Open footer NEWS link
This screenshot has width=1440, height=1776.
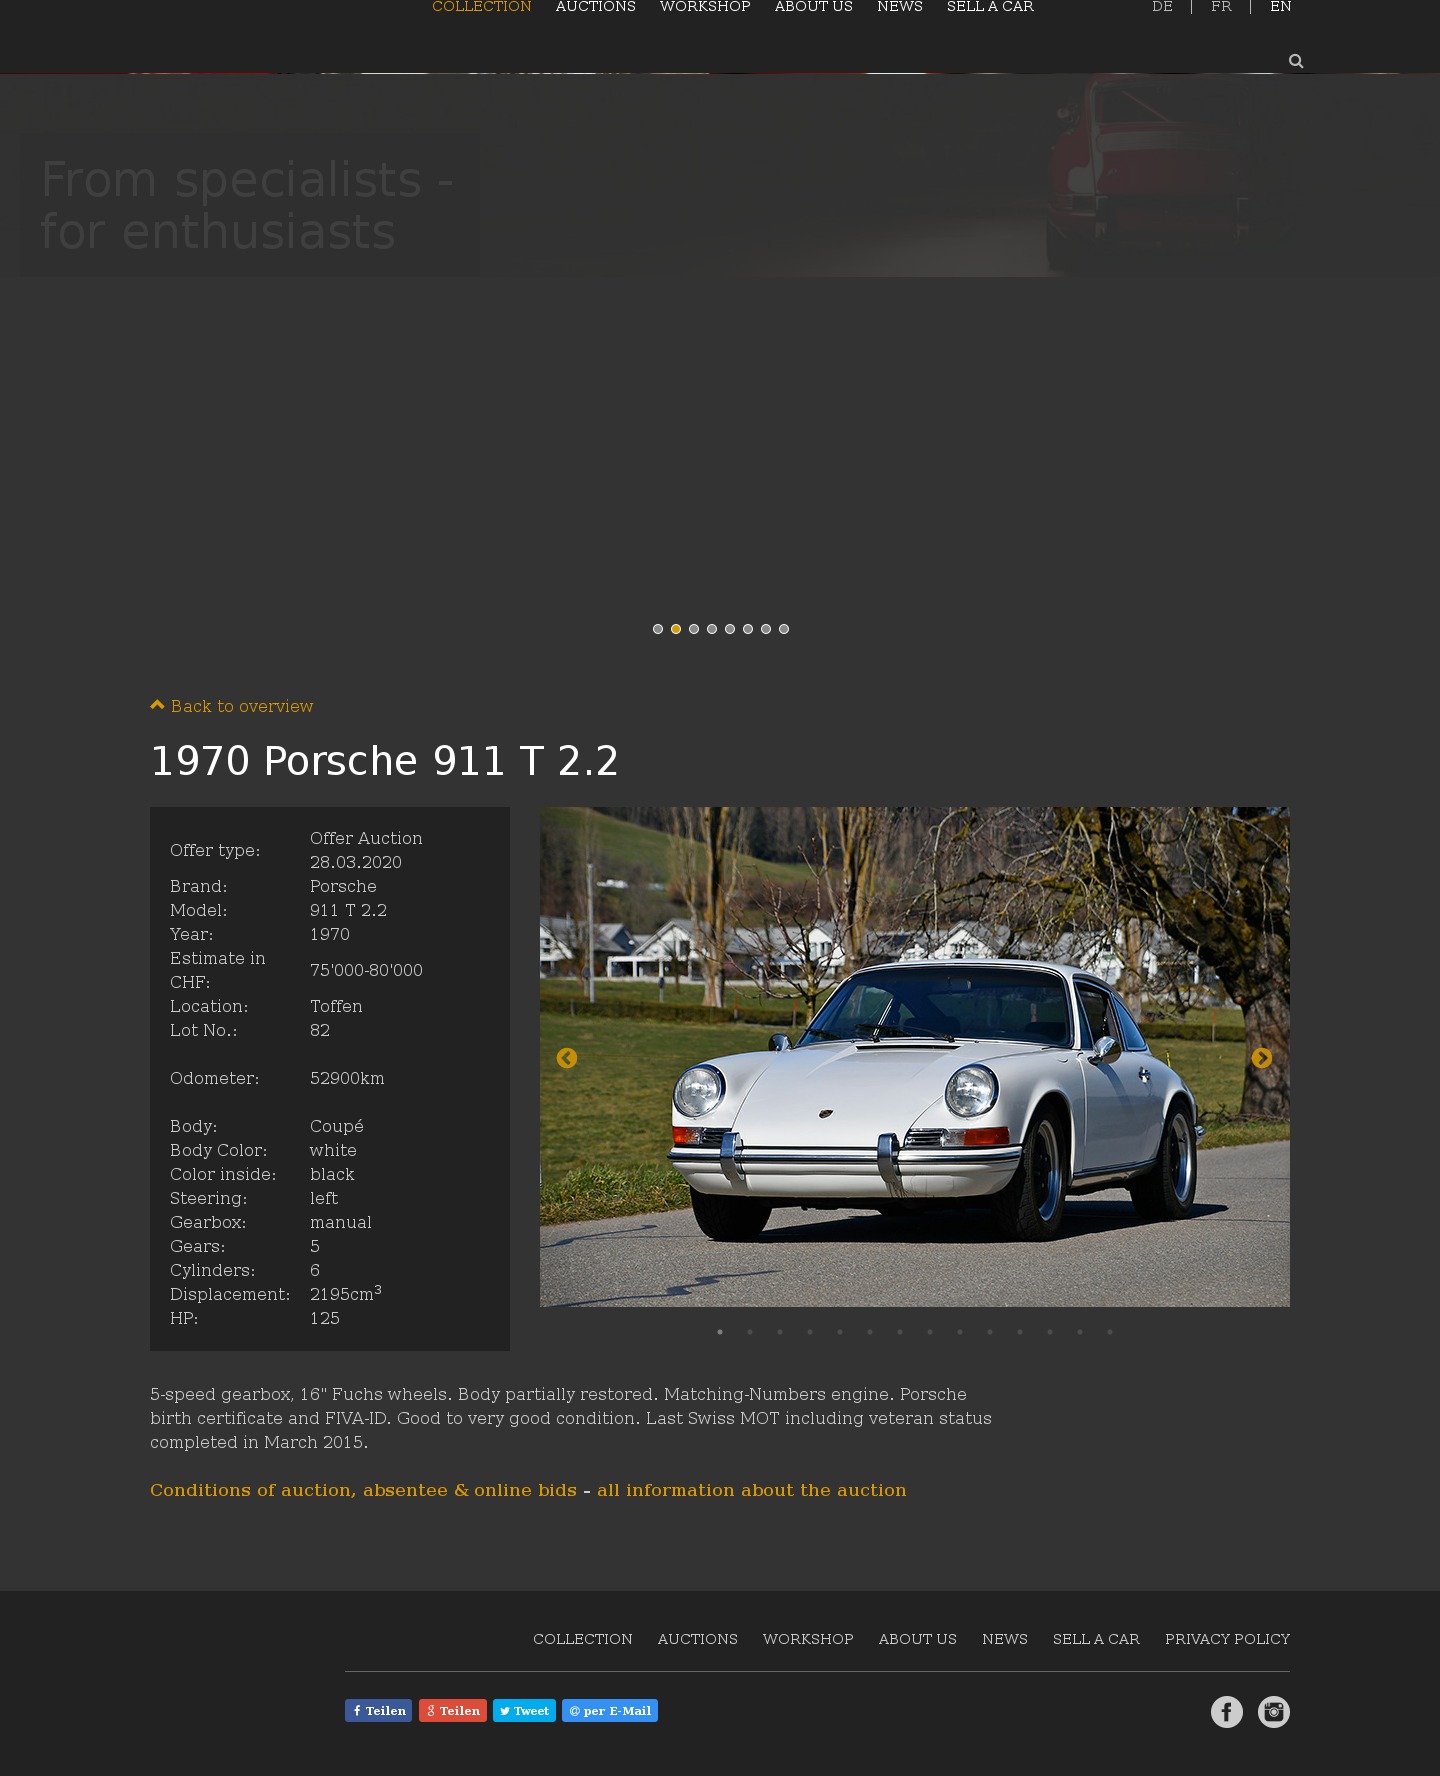coord(1005,1639)
